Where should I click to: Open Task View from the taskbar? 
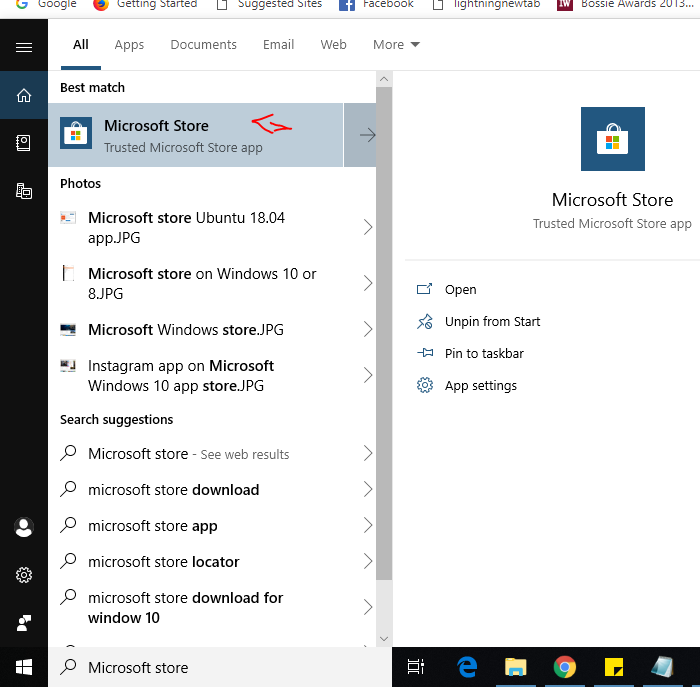coord(416,667)
